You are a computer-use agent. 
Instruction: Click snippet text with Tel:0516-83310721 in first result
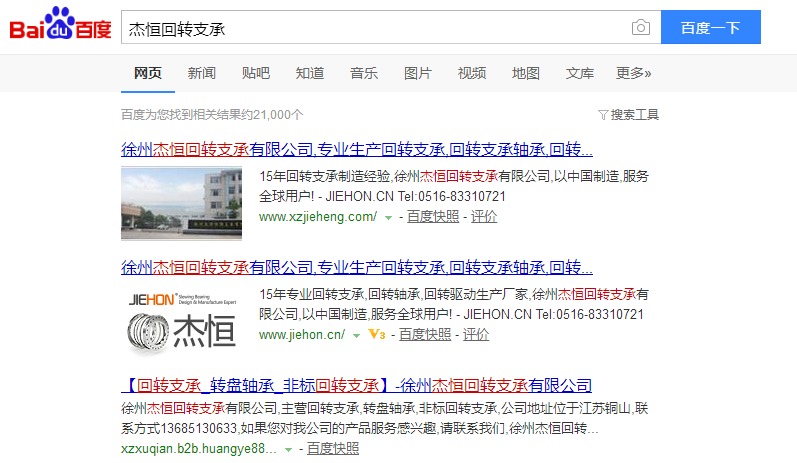pyautogui.click(x=453, y=187)
